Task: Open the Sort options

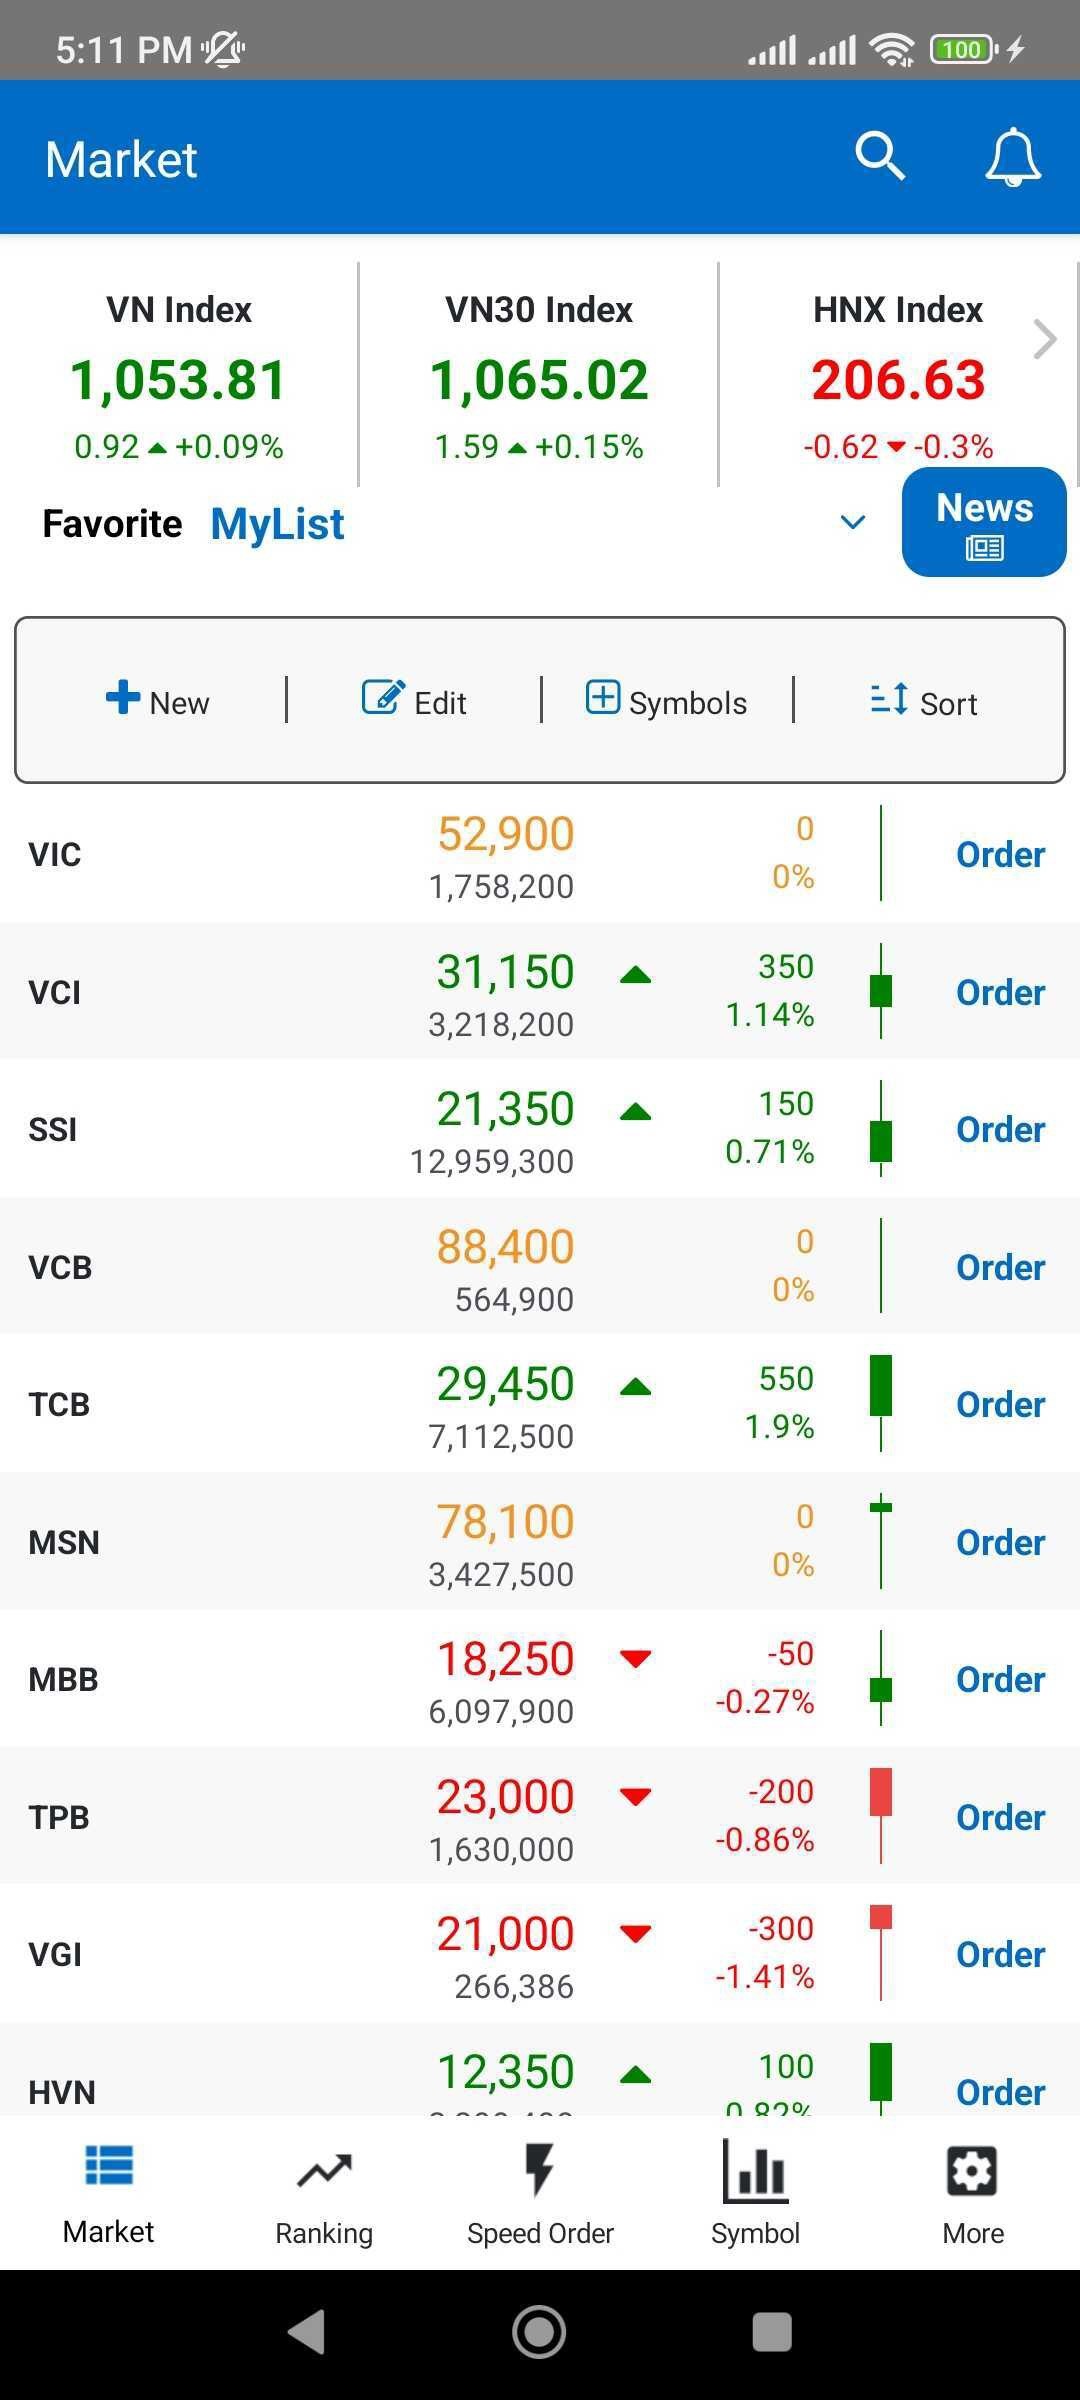Action: 924,701
